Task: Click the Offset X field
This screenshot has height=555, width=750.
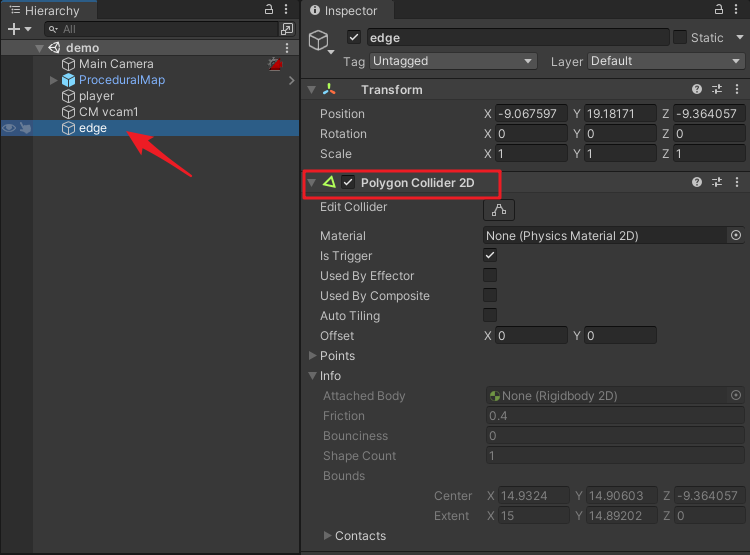Action: point(531,335)
